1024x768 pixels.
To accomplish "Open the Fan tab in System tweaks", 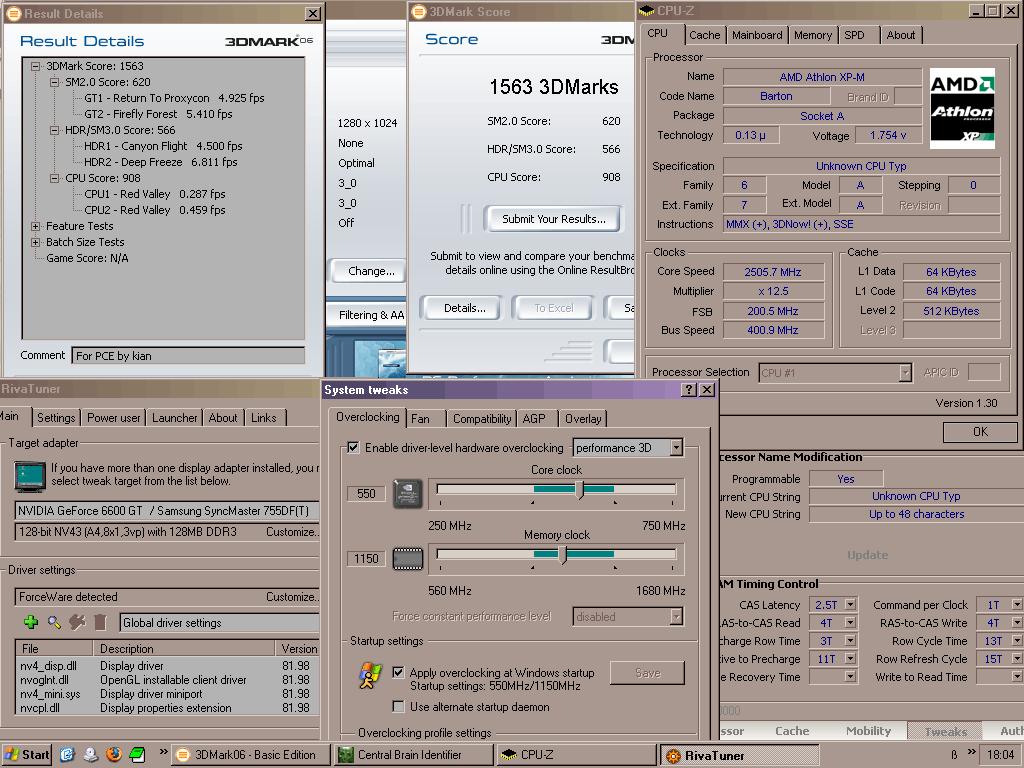I will tap(421, 419).
